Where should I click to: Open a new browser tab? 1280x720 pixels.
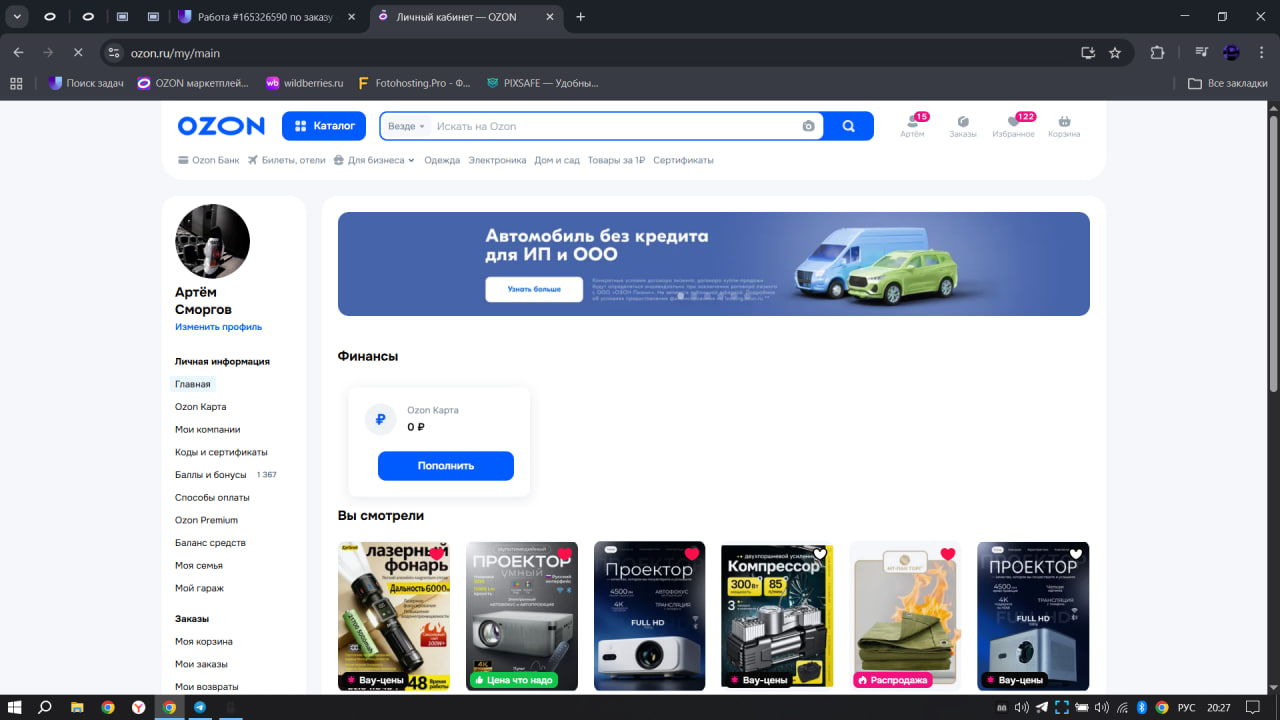pyautogui.click(x=581, y=17)
